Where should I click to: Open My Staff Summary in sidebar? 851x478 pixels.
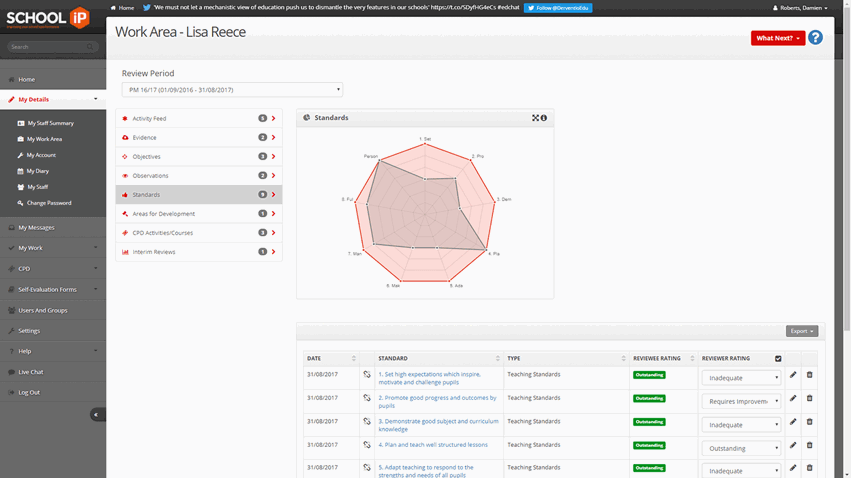[x=50, y=123]
